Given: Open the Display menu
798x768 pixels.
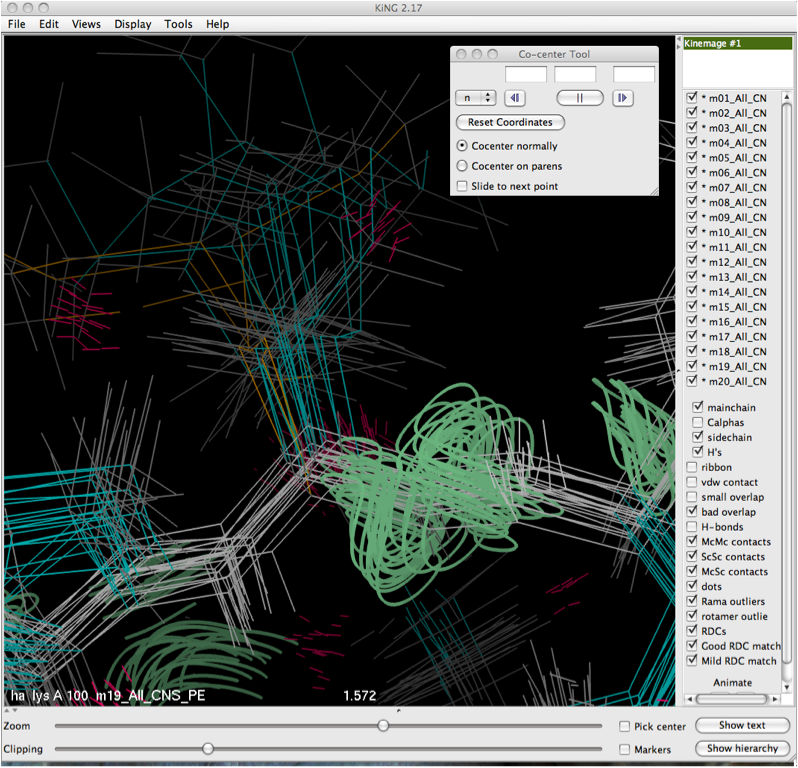Looking at the screenshot, I should 133,24.
